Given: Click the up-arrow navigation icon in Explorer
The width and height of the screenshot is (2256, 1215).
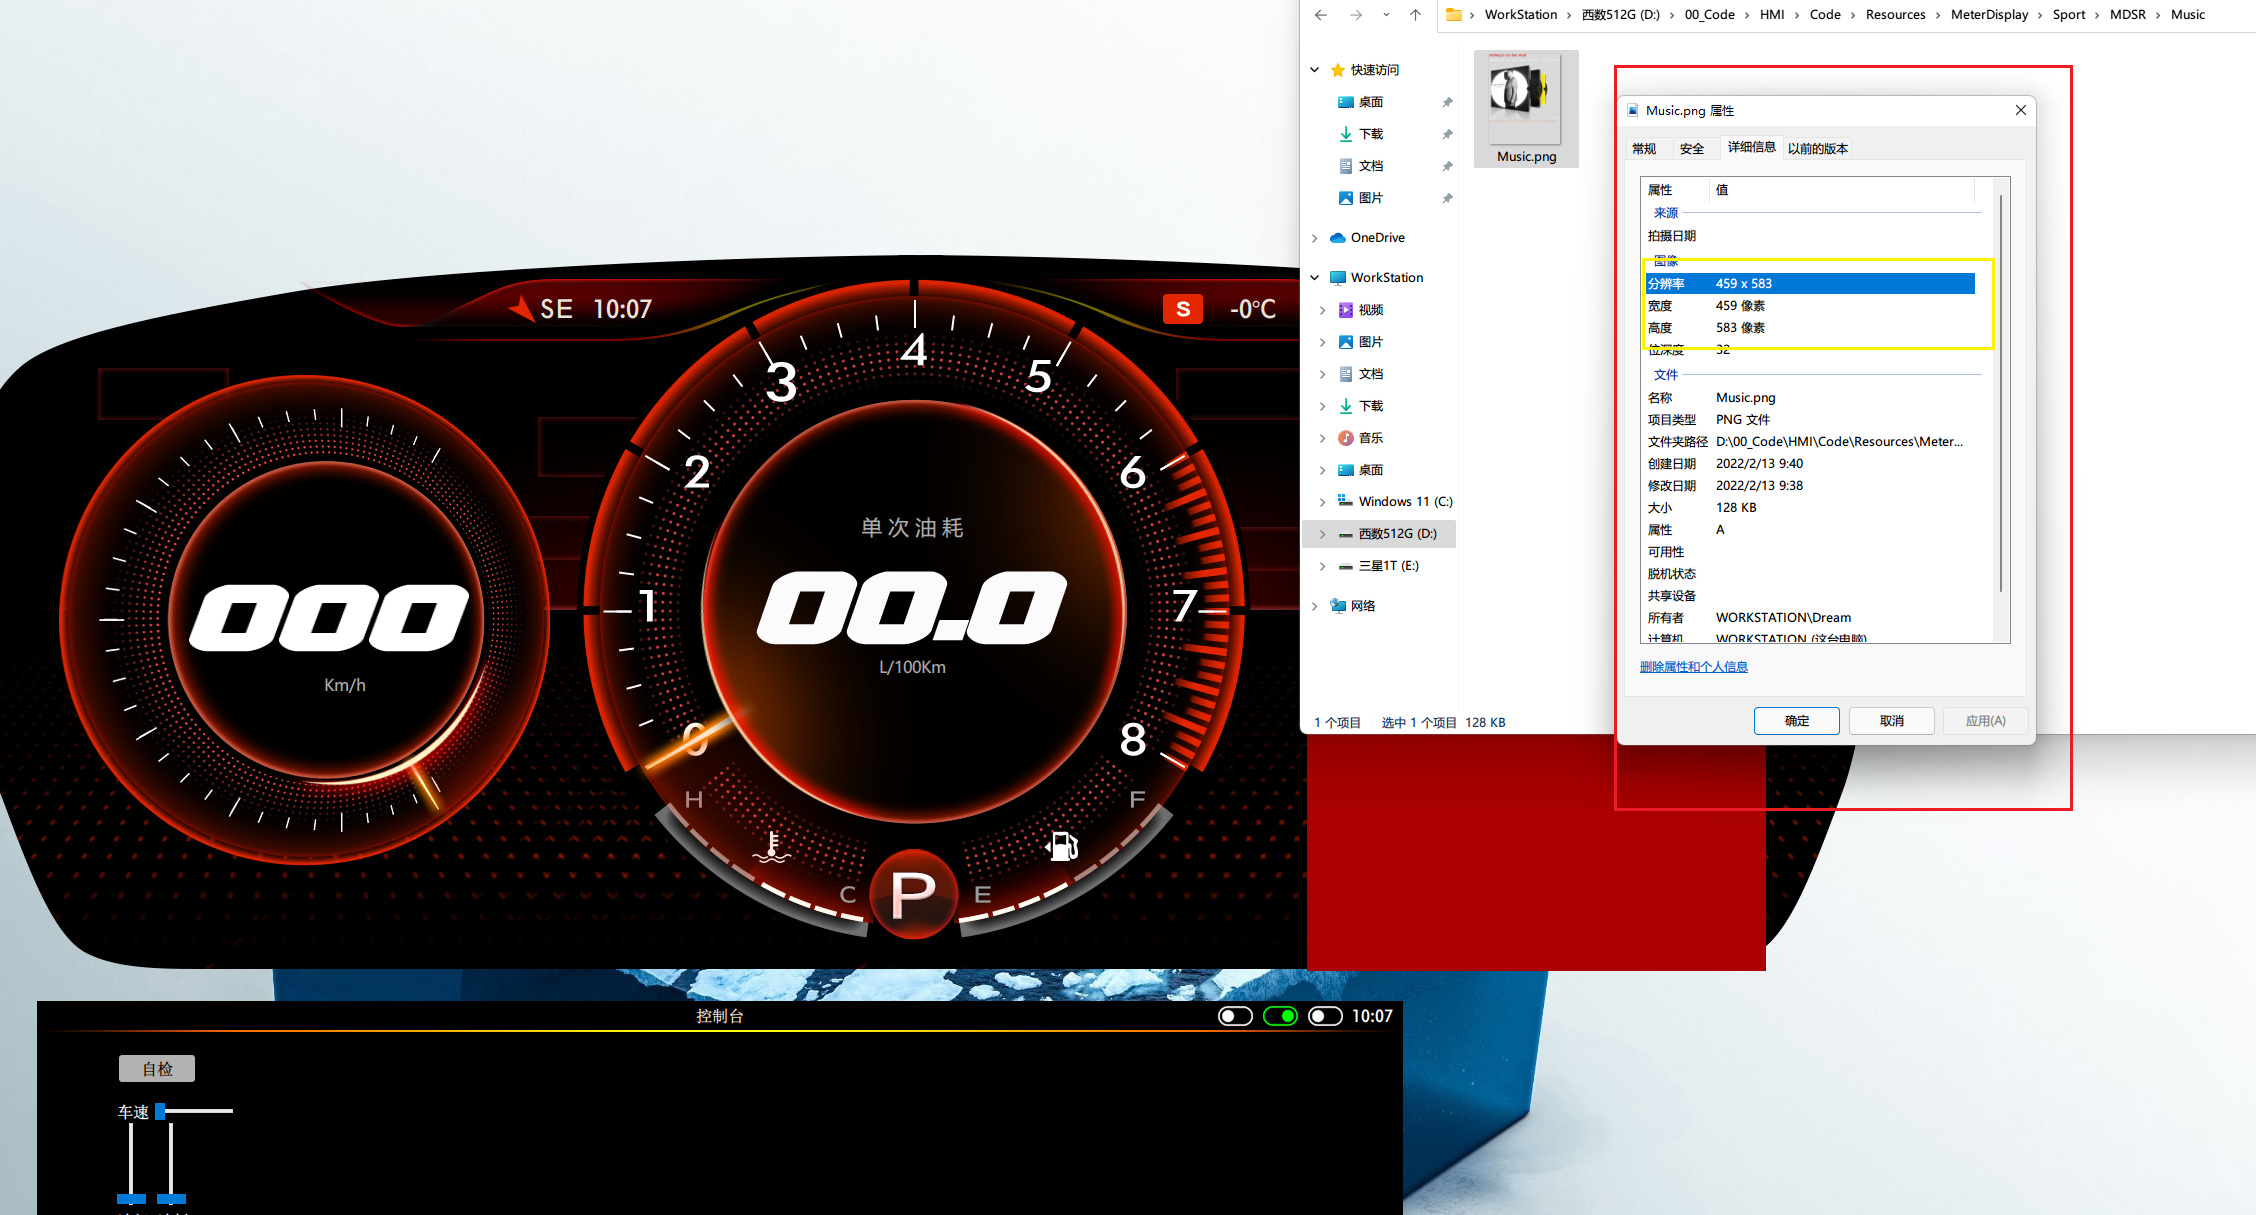Looking at the screenshot, I should [1415, 15].
